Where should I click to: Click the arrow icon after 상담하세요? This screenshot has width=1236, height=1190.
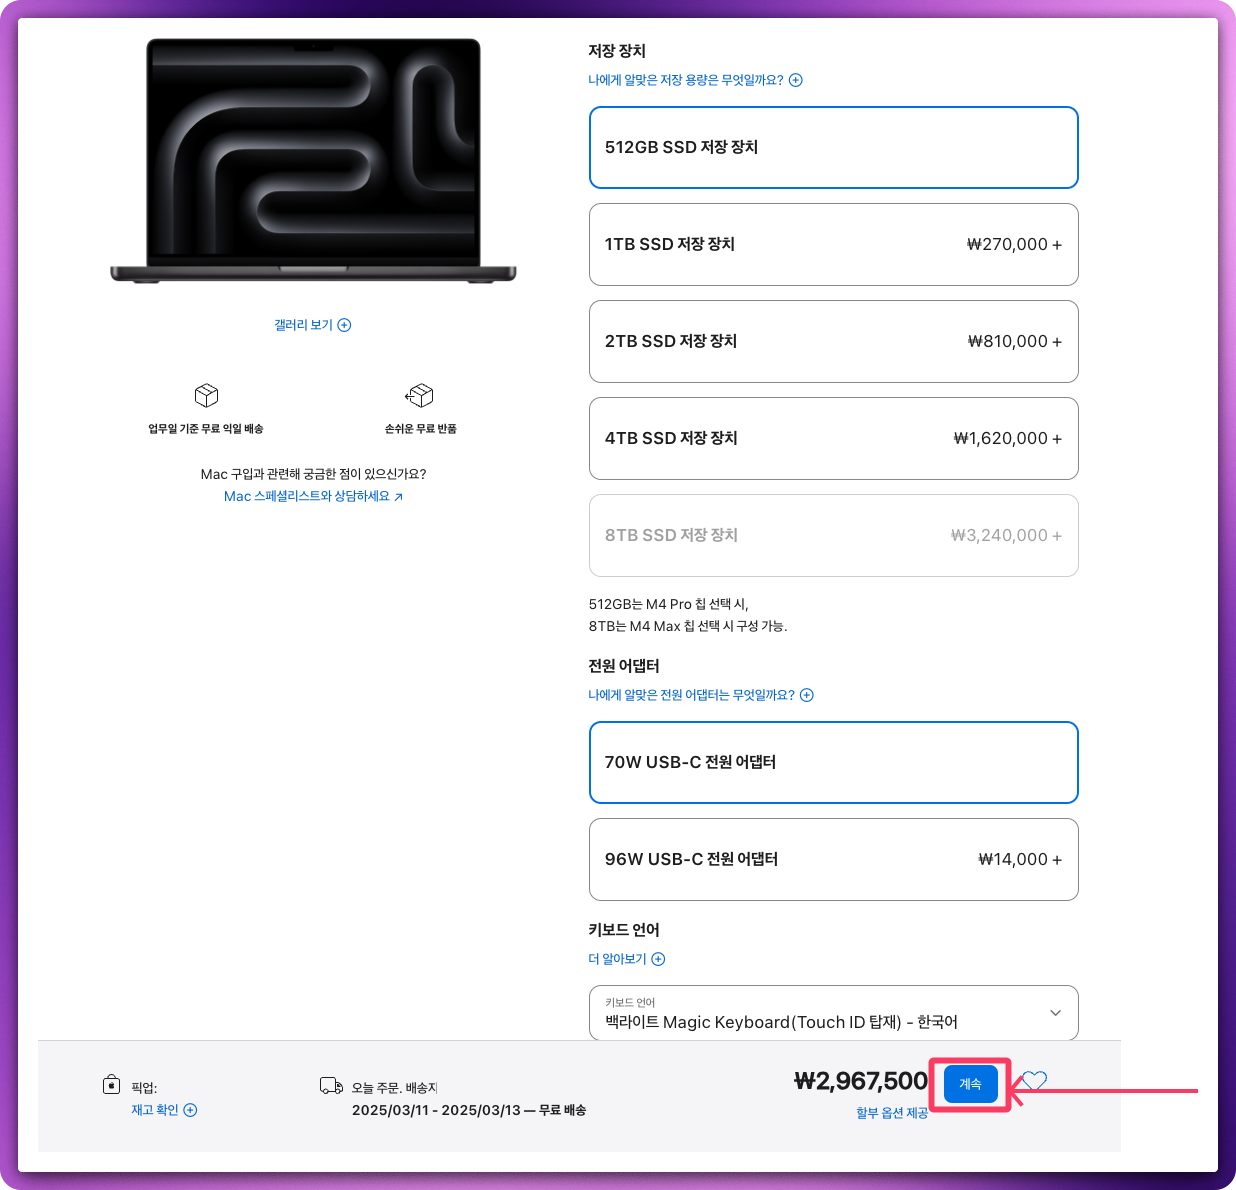click(x=398, y=497)
